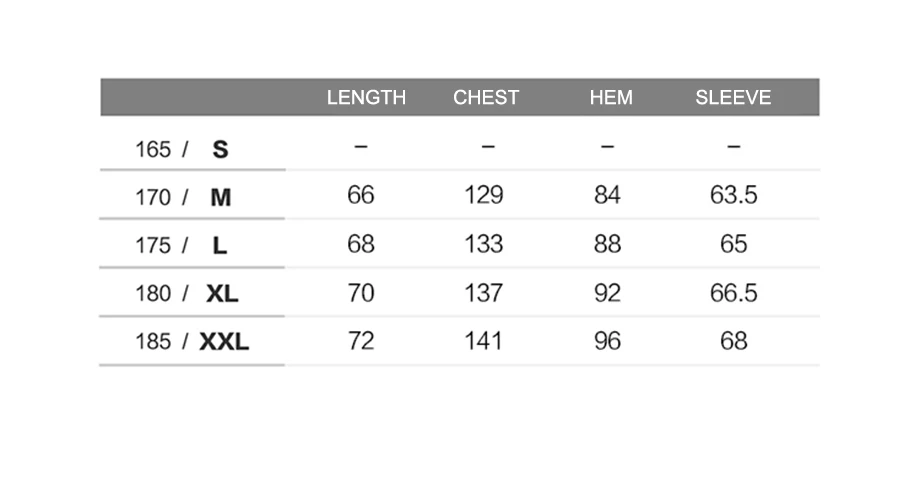Click the XXL length value 72
Image resolution: width=920 pixels, height=502 pixels.
point(360,341)
